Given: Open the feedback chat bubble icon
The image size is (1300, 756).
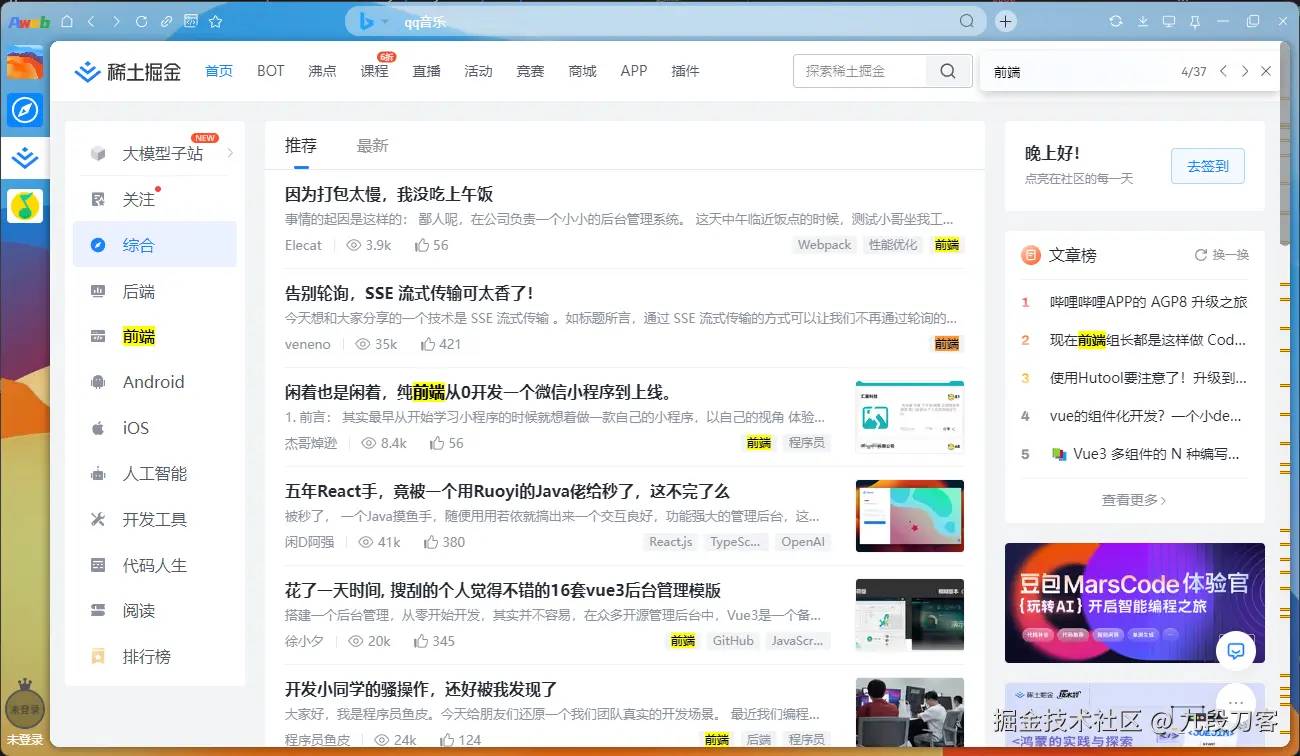Looking at the screenshot, I should pyautogui.click(x=1236, y=651).
